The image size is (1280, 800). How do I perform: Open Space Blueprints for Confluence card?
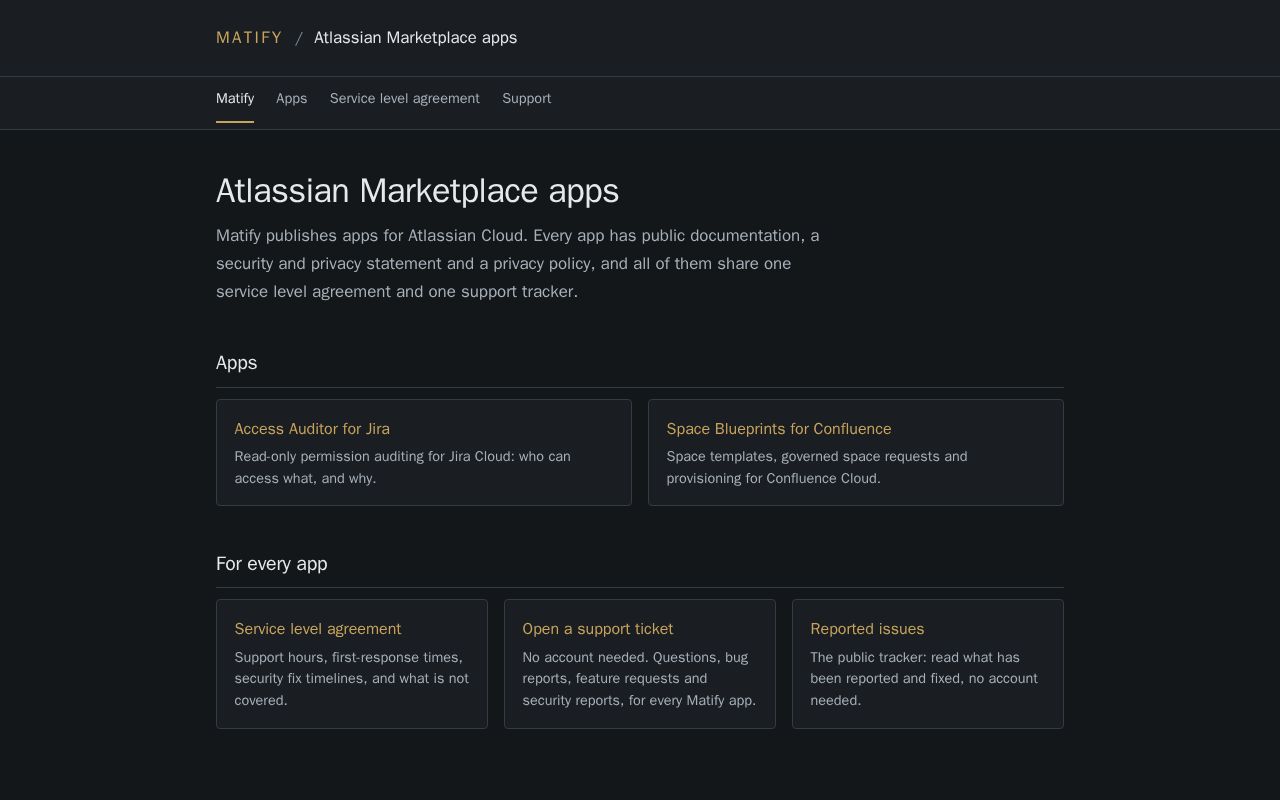[x=856, y=453]
